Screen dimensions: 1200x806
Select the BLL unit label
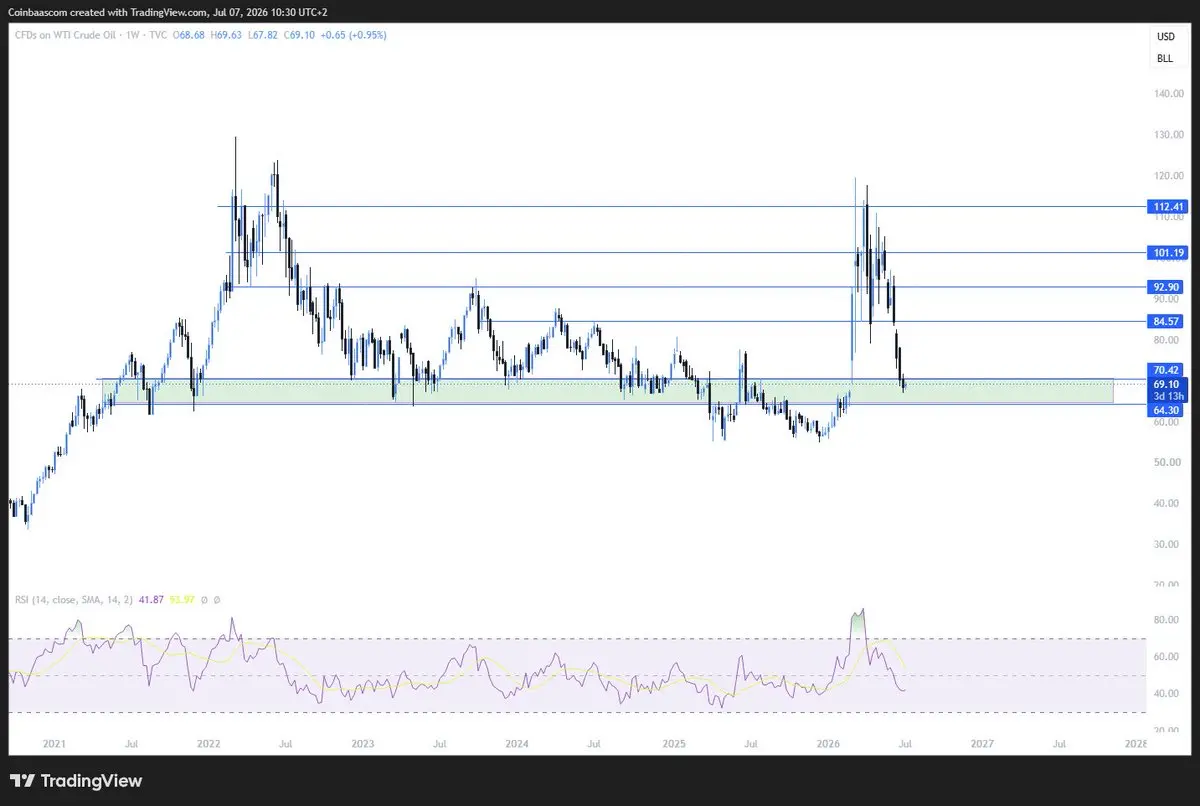click(1165, 59)
